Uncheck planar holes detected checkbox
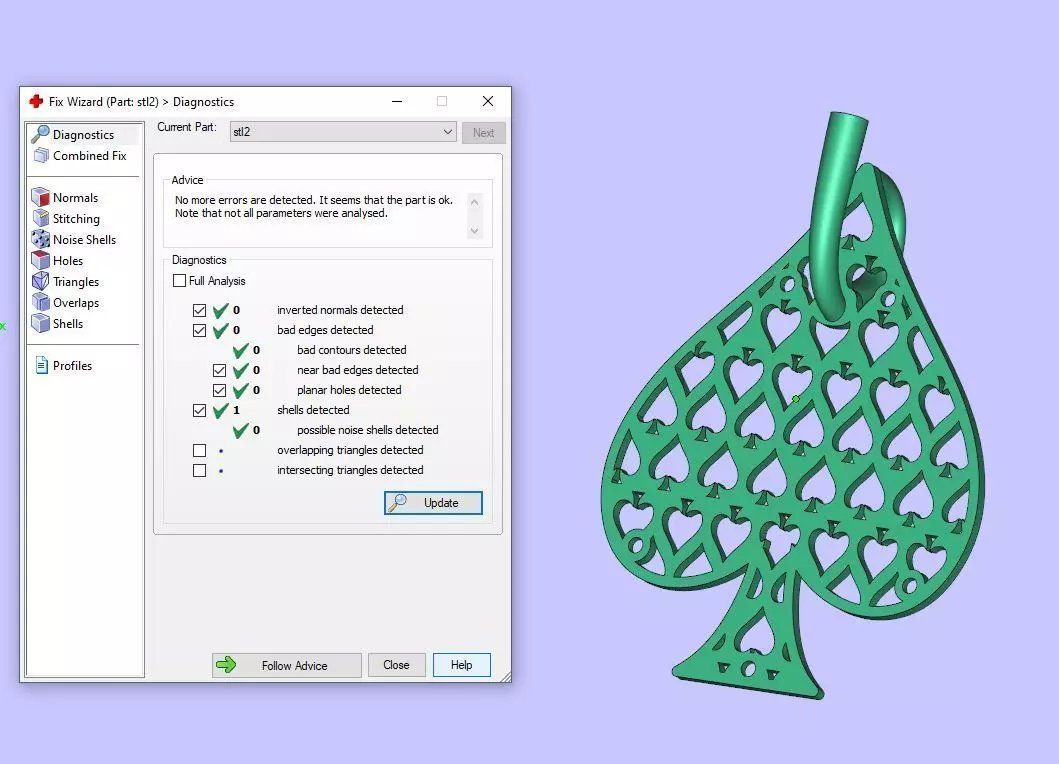The width and height of the screenshot is (1059, 764). [x=219, y=390]
